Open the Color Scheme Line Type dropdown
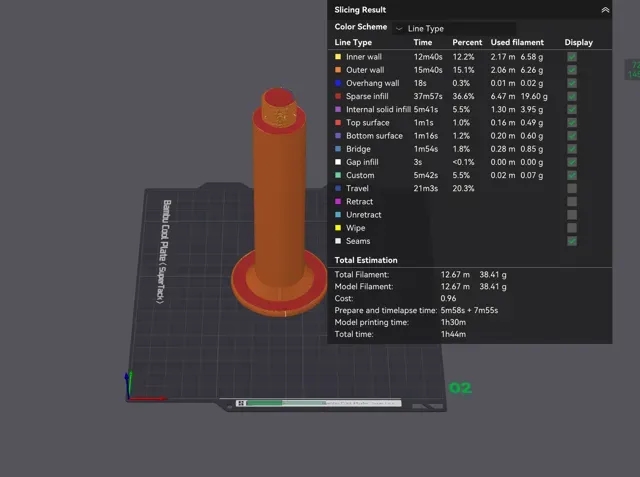This screenshot has width=640, height=477. (454, 29)
